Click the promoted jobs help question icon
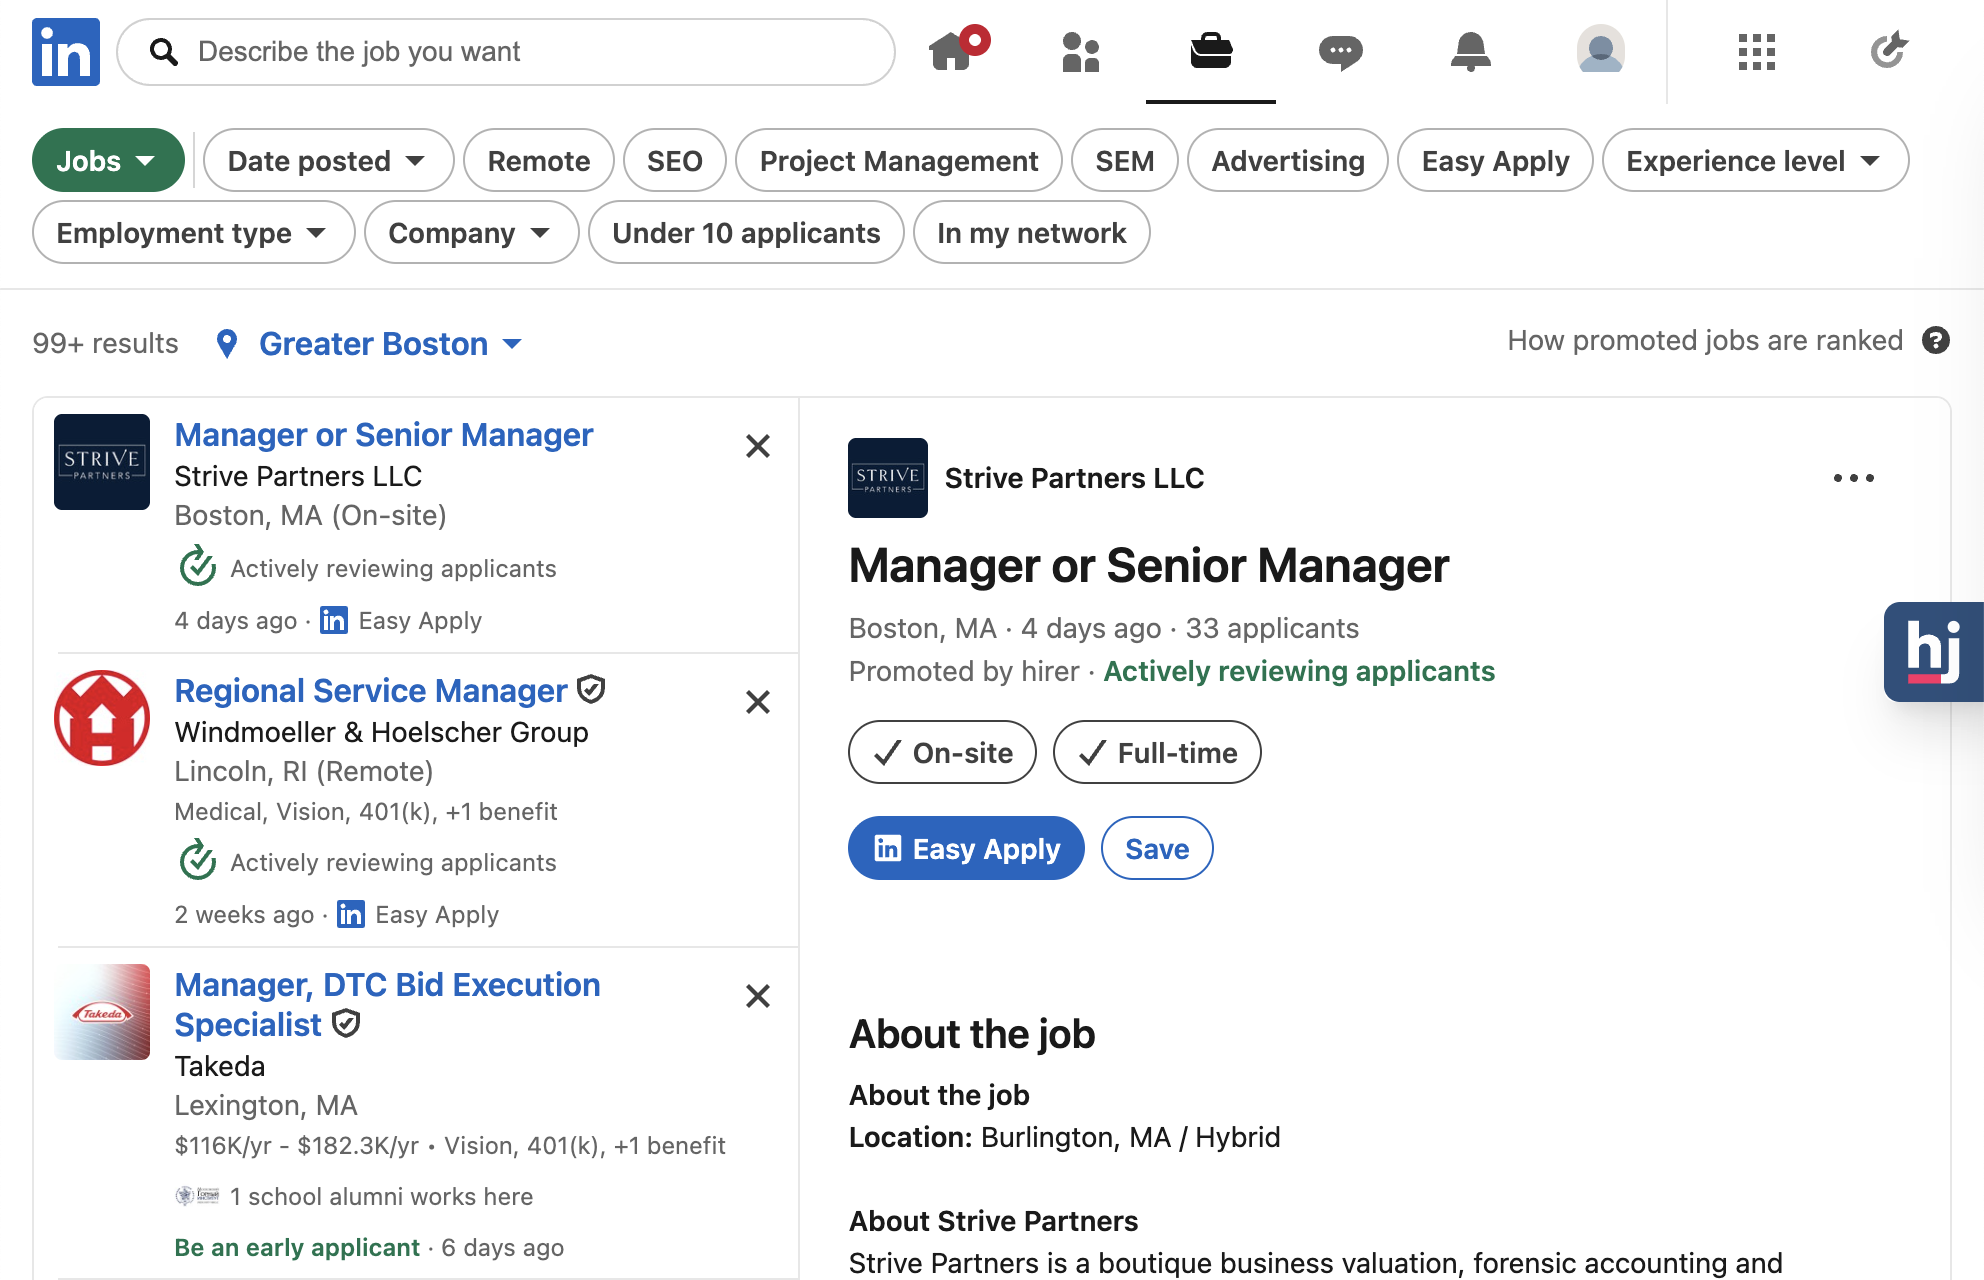1984x1280 pixels. click(x=1936, y=341)
